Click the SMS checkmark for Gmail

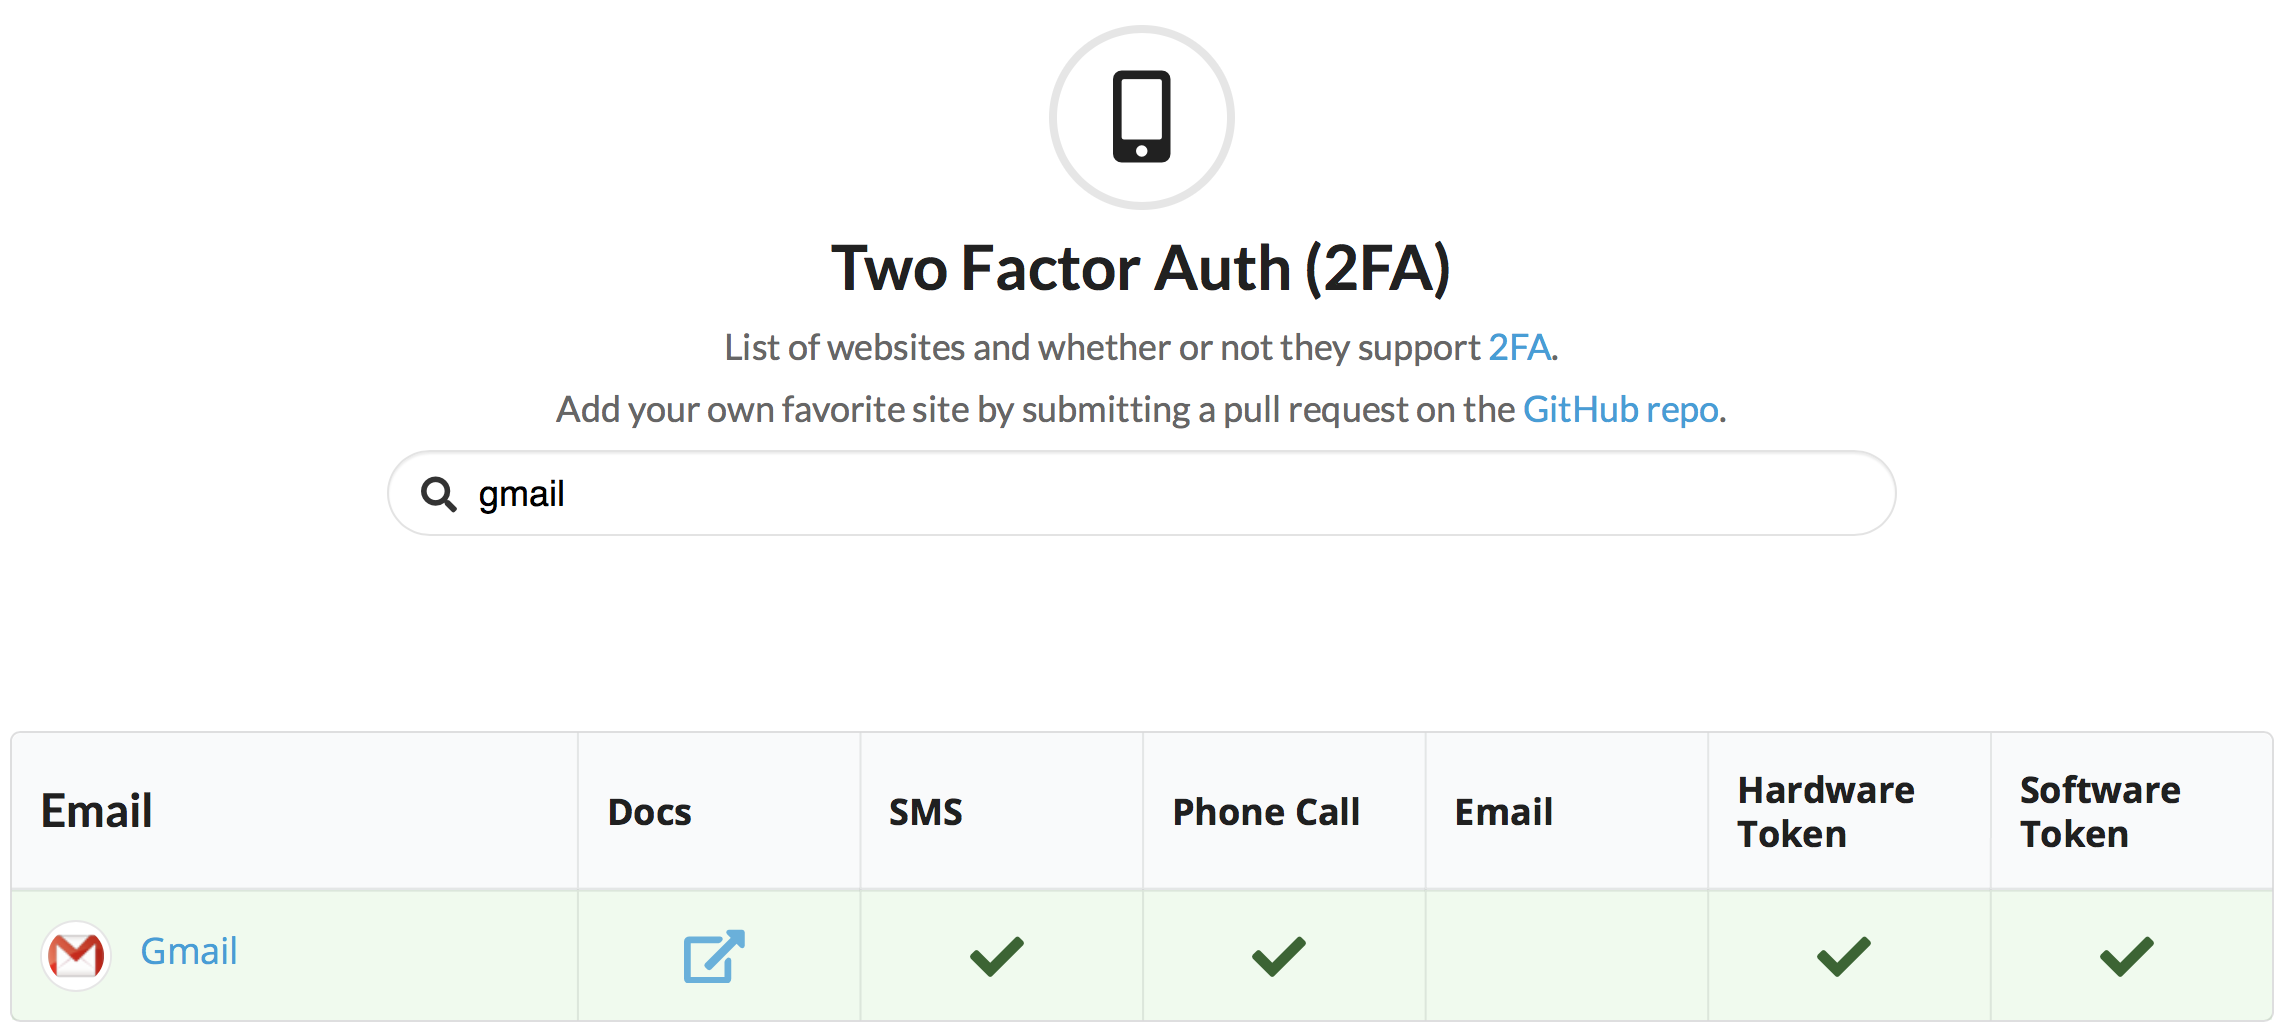[997, 956]
